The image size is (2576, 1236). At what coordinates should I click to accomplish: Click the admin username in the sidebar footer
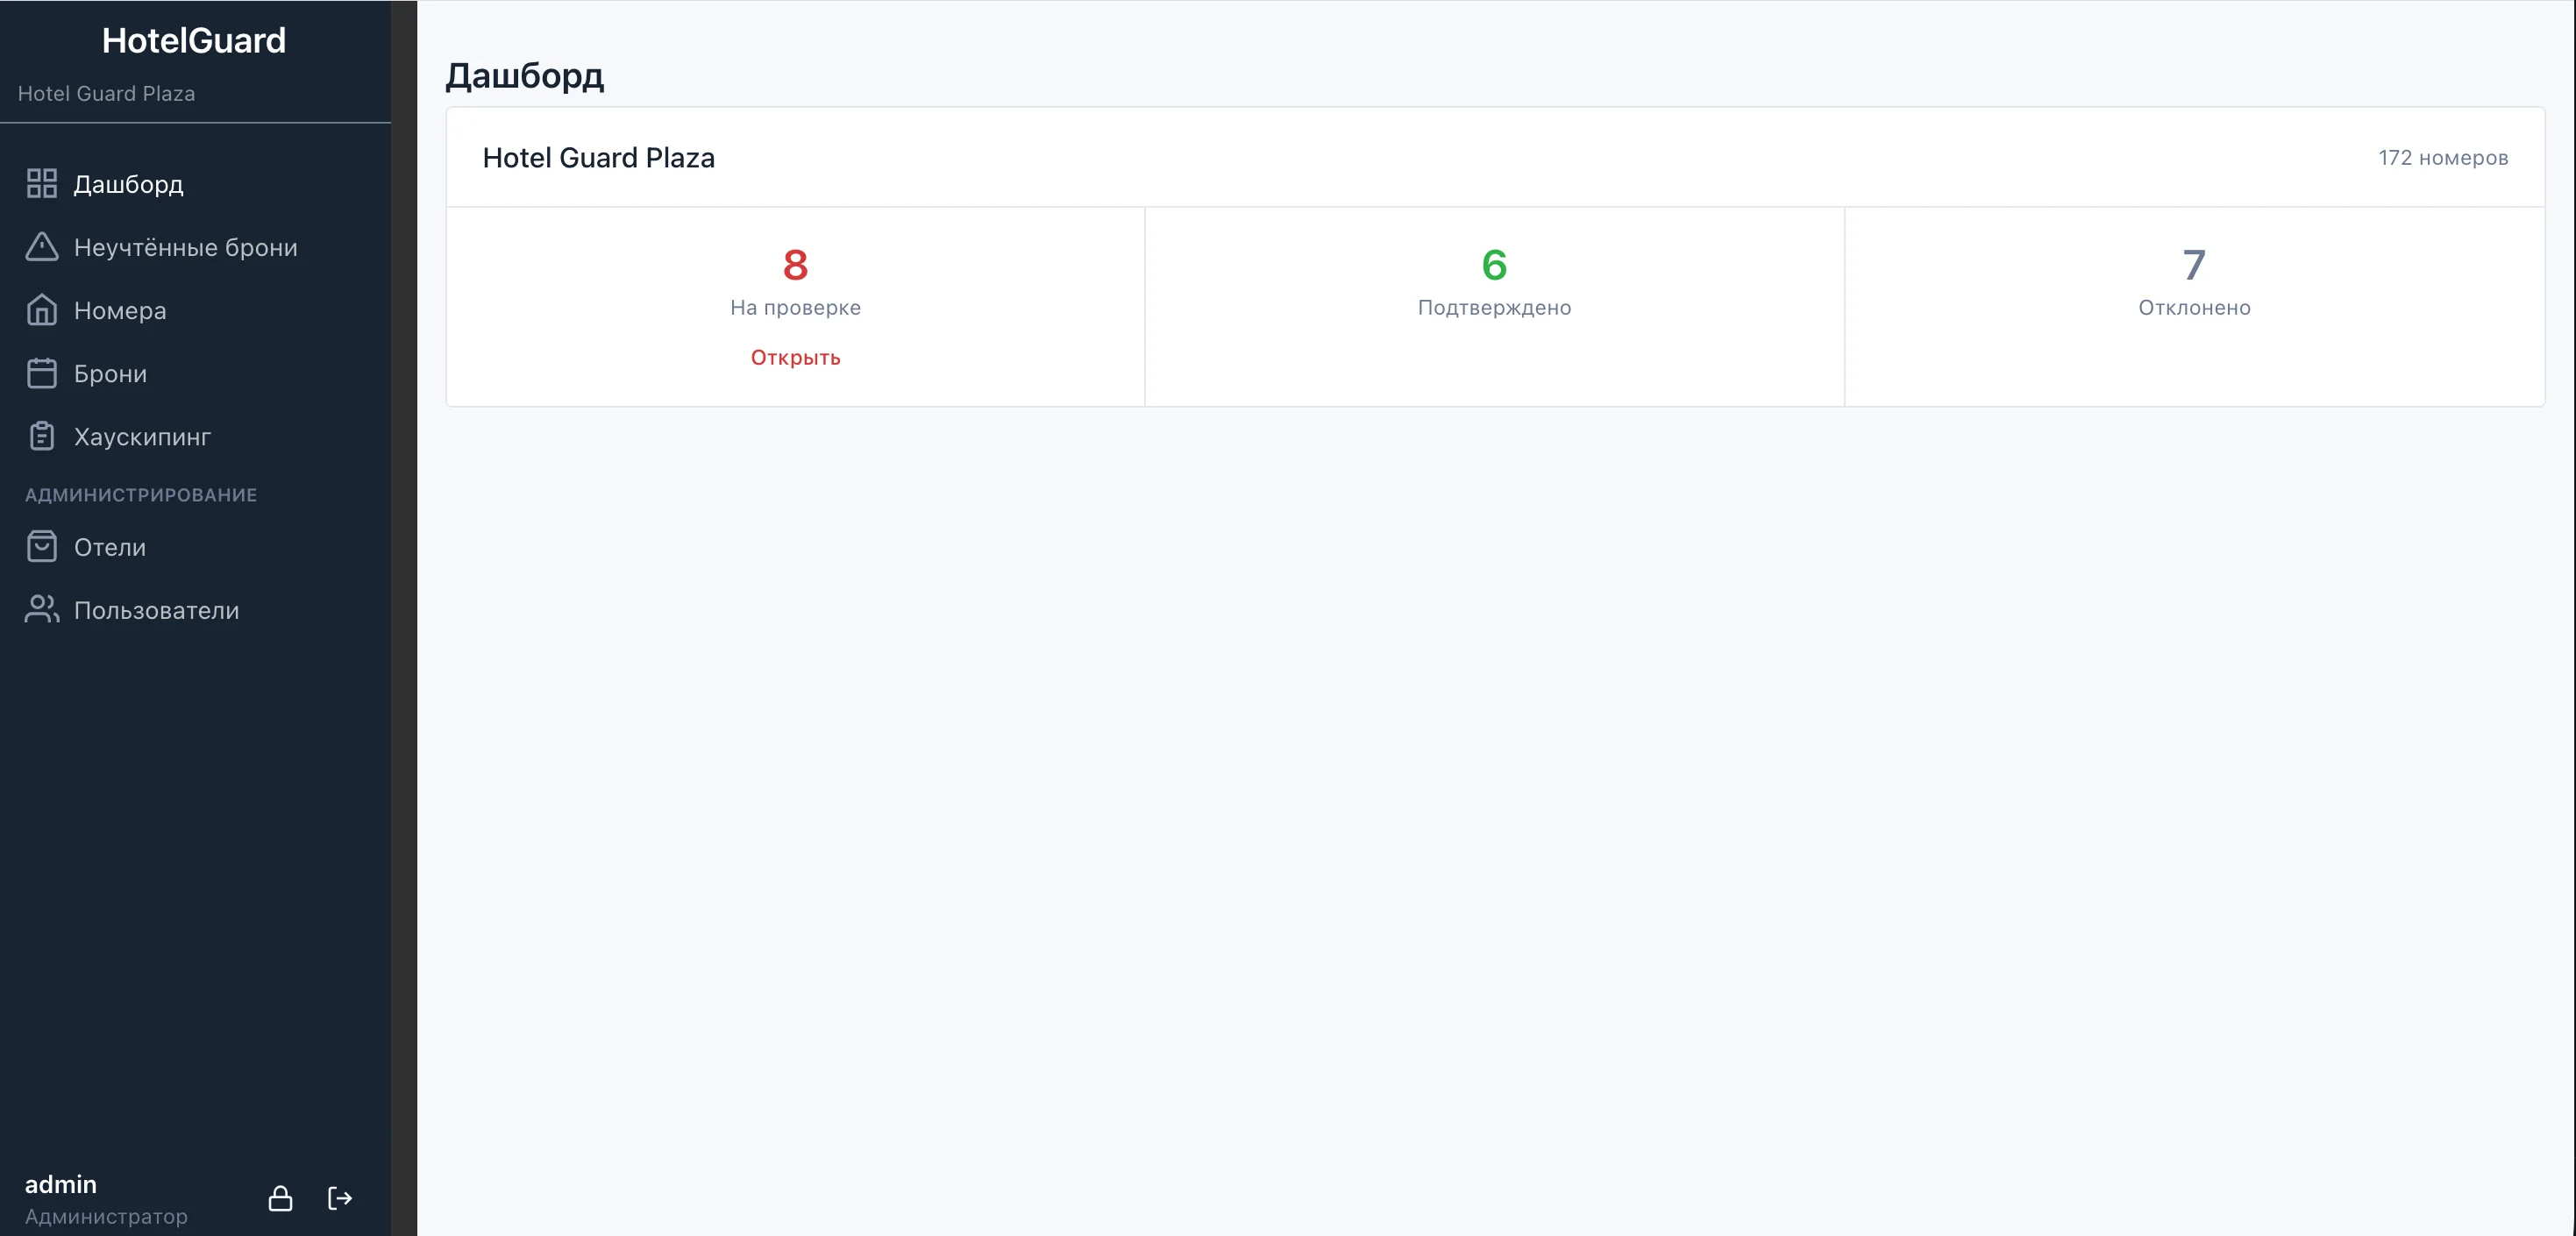pyautogui.click(x=61, y=1184)
